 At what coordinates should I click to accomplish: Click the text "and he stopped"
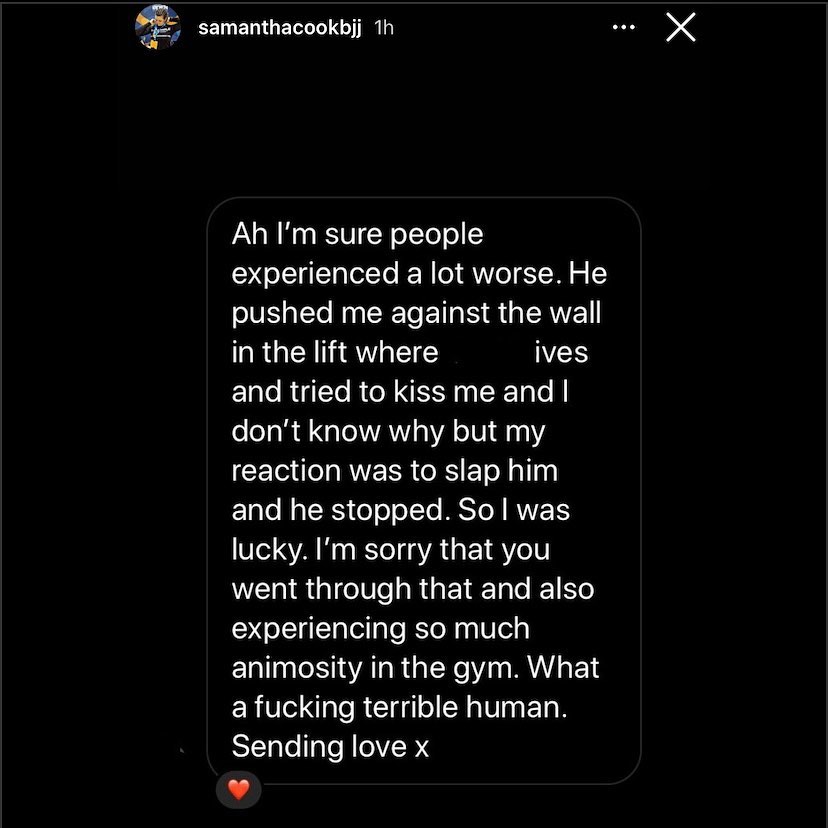(335, 511)
